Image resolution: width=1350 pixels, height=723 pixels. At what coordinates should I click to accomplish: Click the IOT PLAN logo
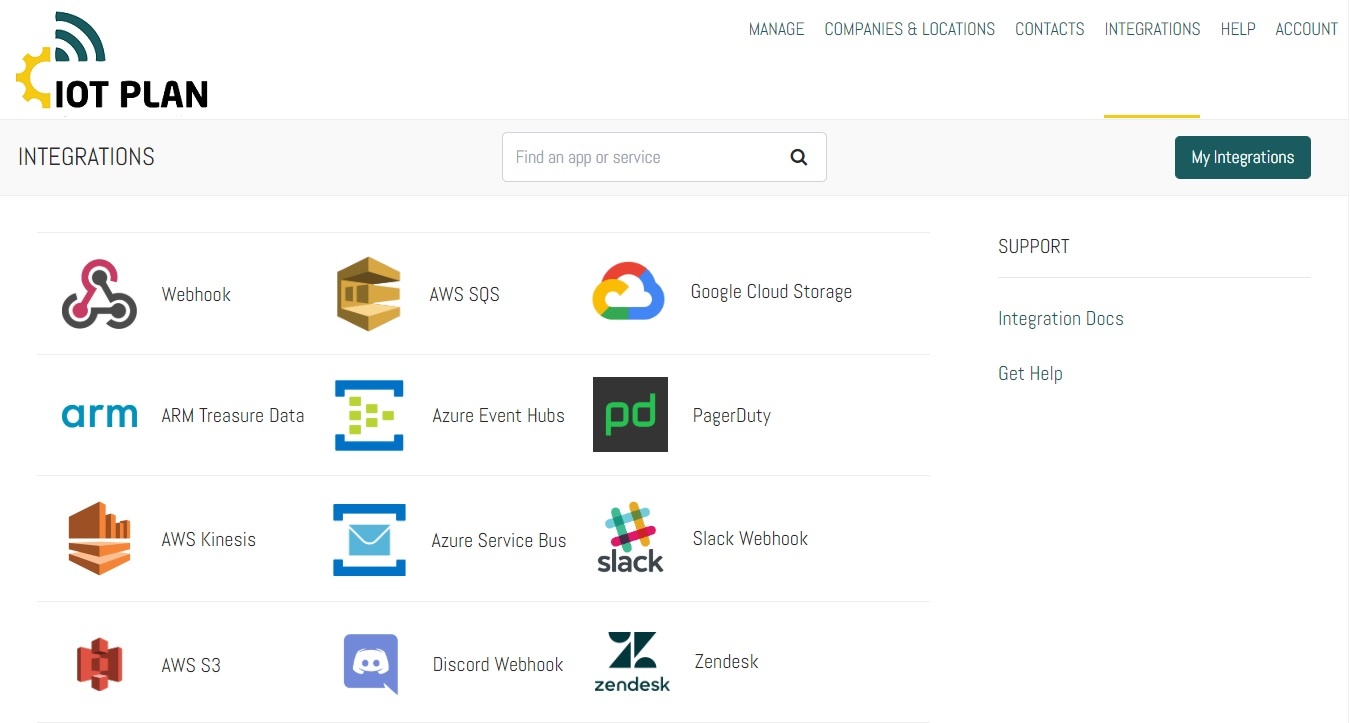pos(112,60)
